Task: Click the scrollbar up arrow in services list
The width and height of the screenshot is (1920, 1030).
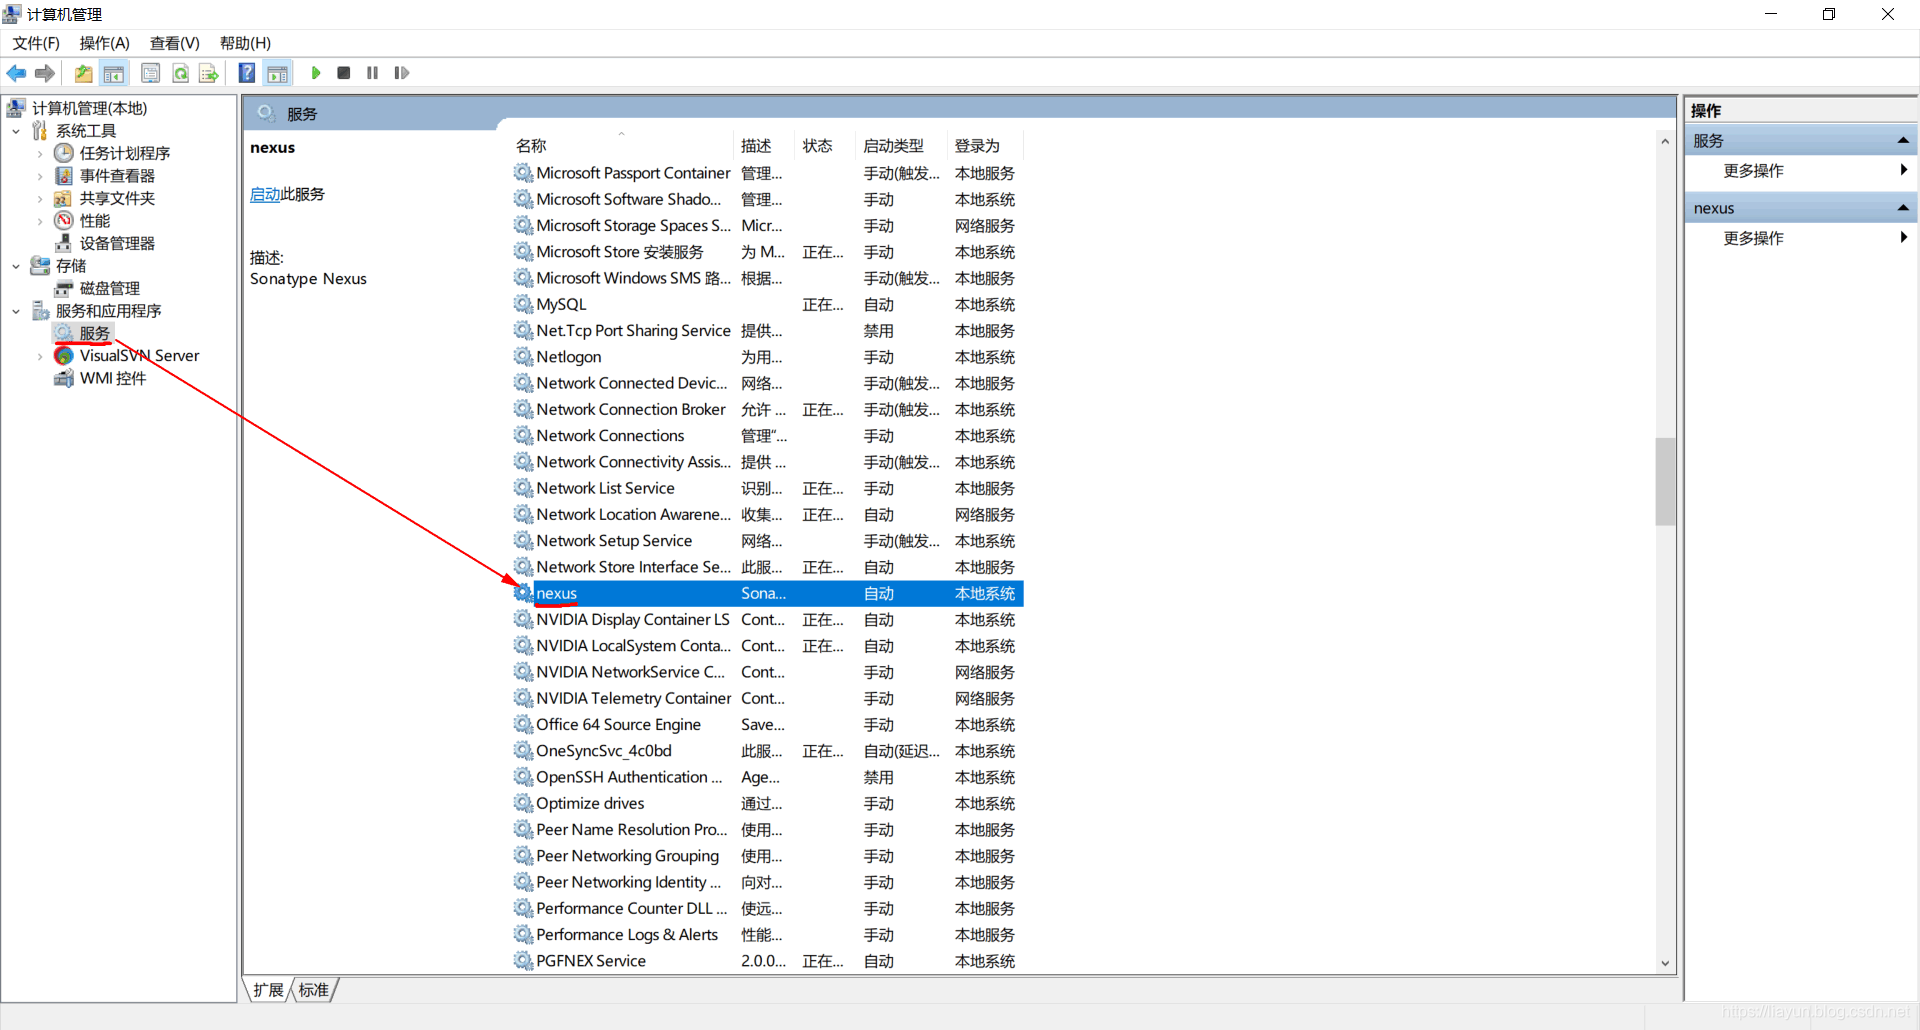Action: tap(1665, 141)
